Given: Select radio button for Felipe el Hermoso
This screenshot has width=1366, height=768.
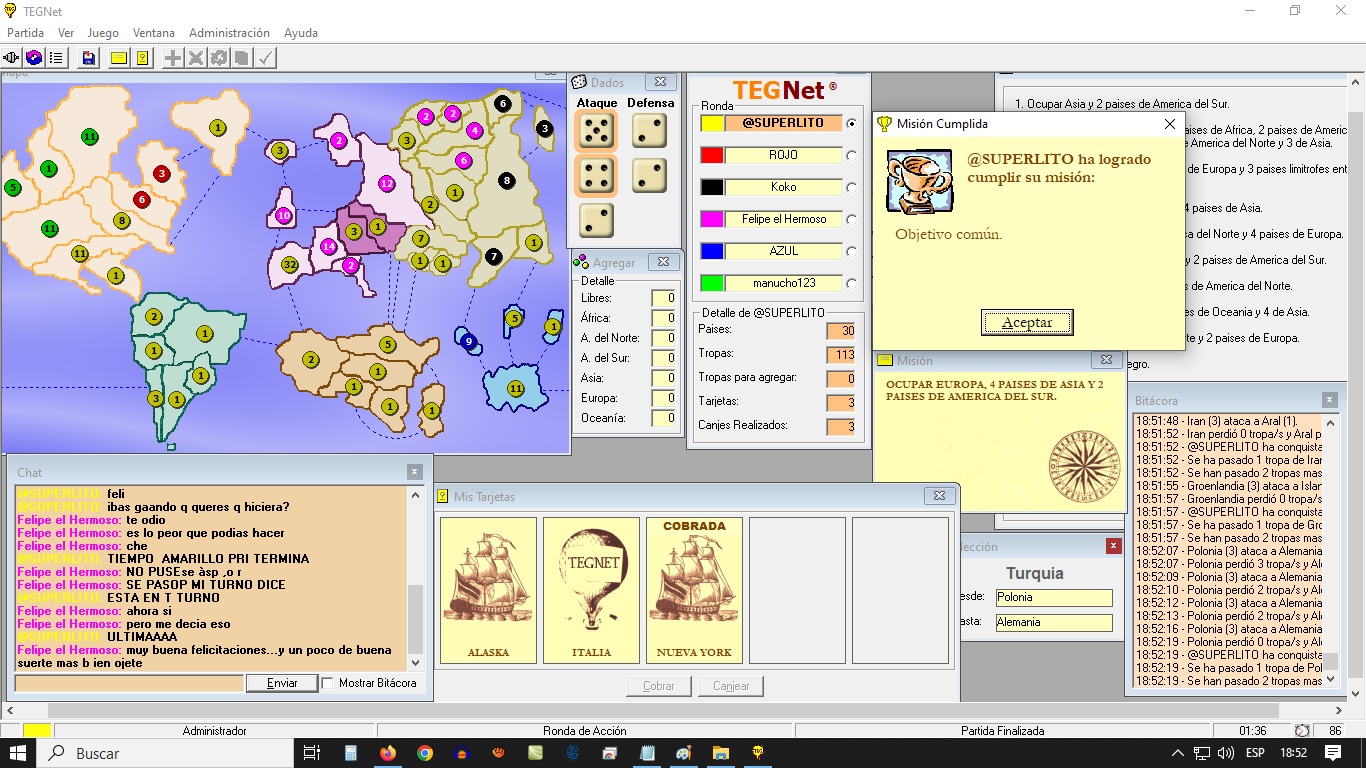Looking at the screenshot, I should tap(851, 219).
